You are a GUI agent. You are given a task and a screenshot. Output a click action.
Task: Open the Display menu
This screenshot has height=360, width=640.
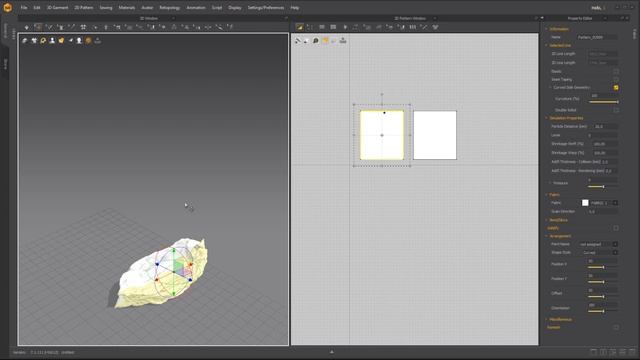235,8
